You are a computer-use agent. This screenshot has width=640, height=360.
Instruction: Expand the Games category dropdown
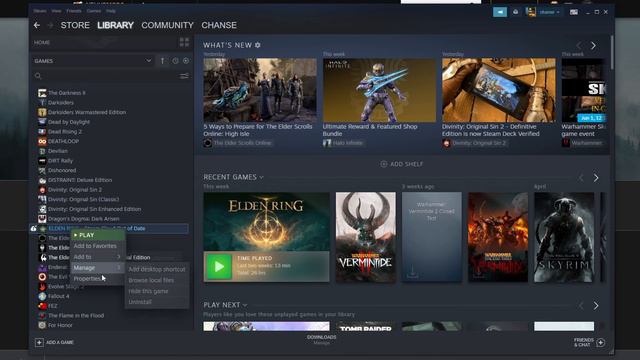(x=149, y=61)
